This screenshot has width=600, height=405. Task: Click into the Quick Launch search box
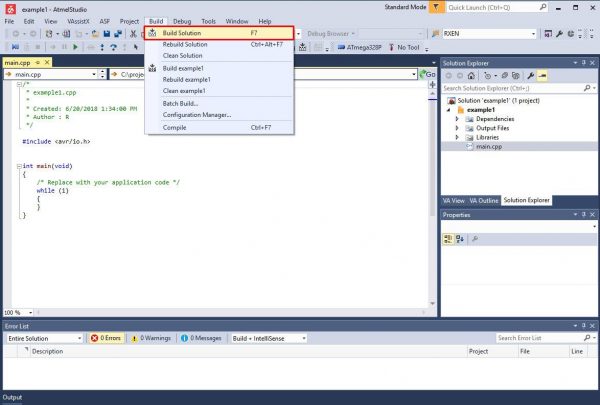click(497, 7)
